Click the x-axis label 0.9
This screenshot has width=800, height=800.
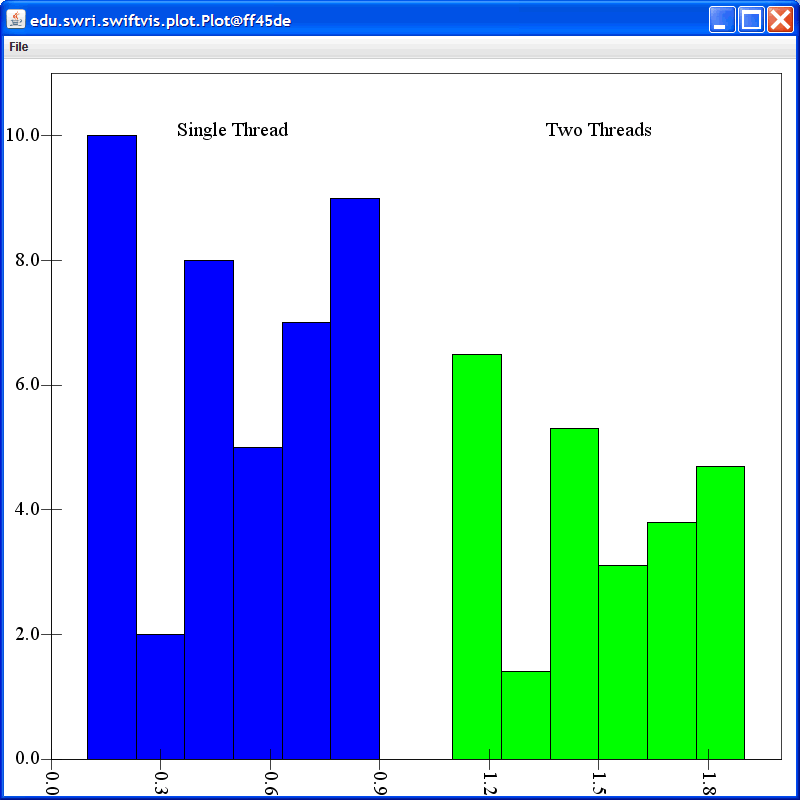point(380,784)
